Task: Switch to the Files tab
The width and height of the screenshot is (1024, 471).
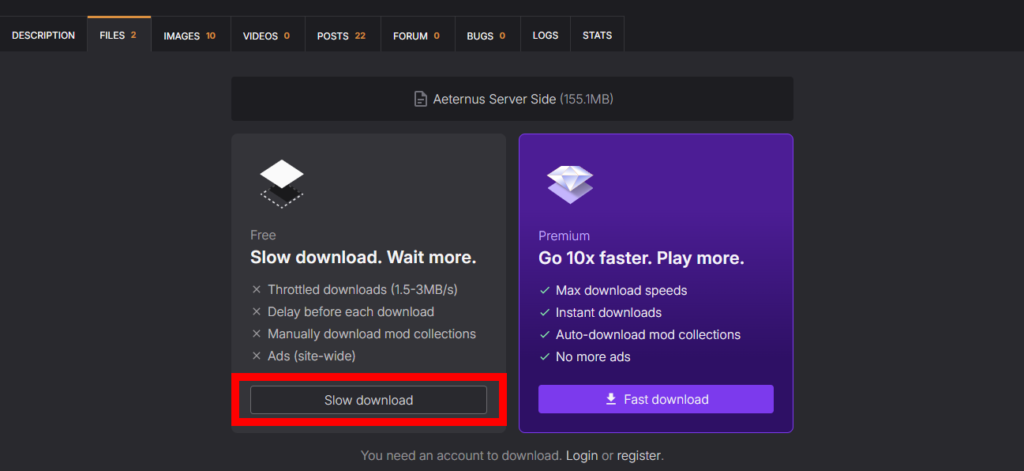Action: click(x=118, y=35)
